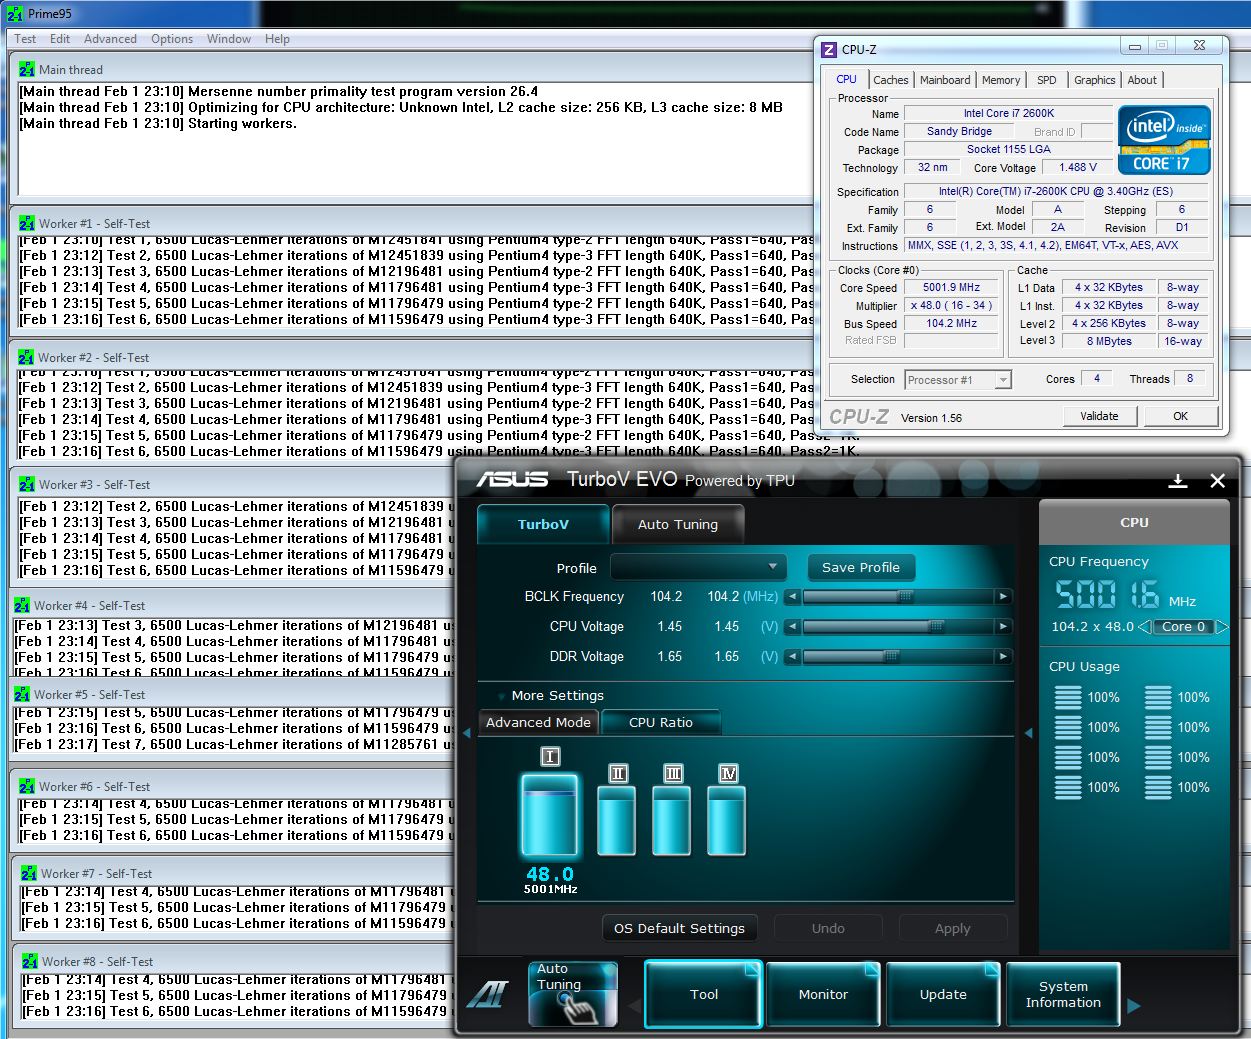Open the Test menu in Prime95
This screenshot has width=1251, height=1039.
click(25, 39)
